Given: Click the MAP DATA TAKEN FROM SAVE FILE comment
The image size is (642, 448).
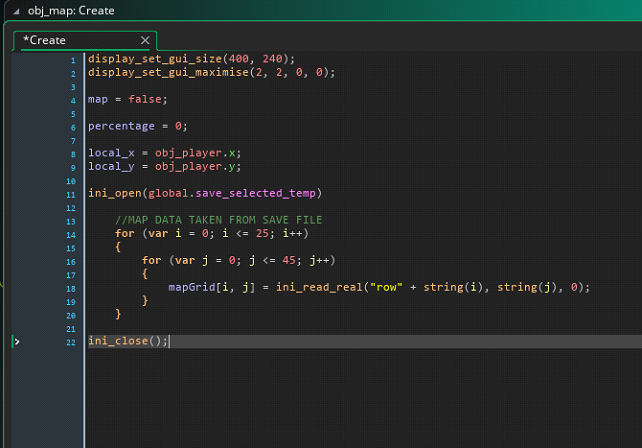Looking at the screenshot, I should coord(219,220).
